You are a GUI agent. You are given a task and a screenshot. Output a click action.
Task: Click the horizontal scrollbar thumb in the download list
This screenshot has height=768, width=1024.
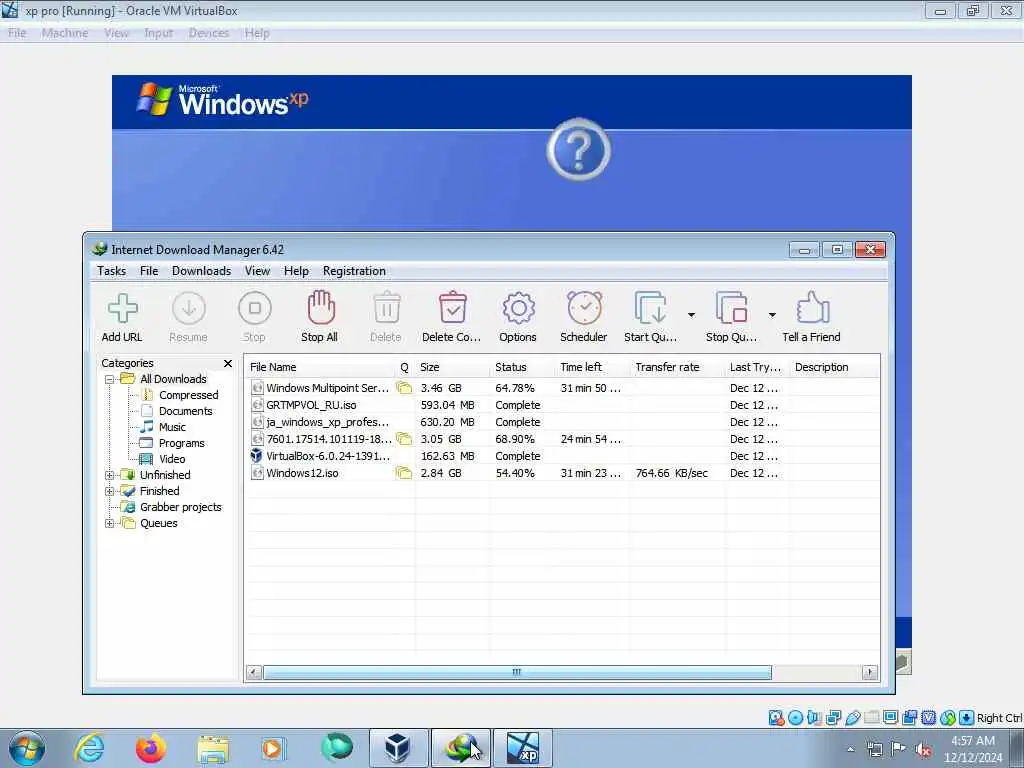point(517,672)
